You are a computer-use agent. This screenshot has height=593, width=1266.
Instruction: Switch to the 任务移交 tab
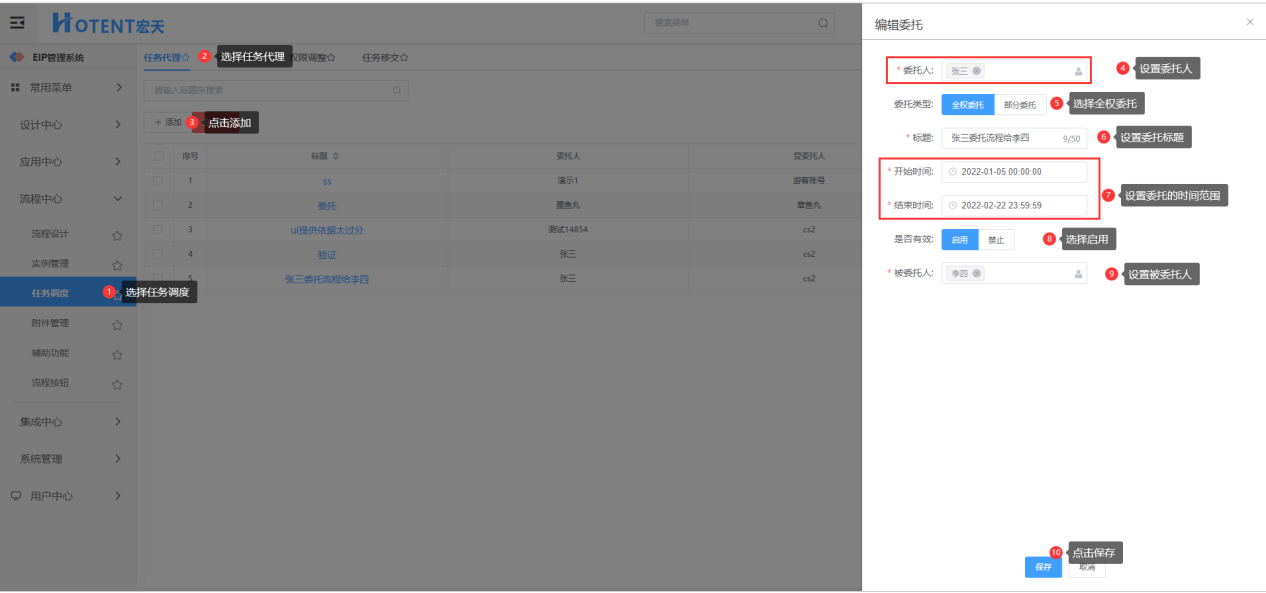pyautogui.click(x=384, y=58)
